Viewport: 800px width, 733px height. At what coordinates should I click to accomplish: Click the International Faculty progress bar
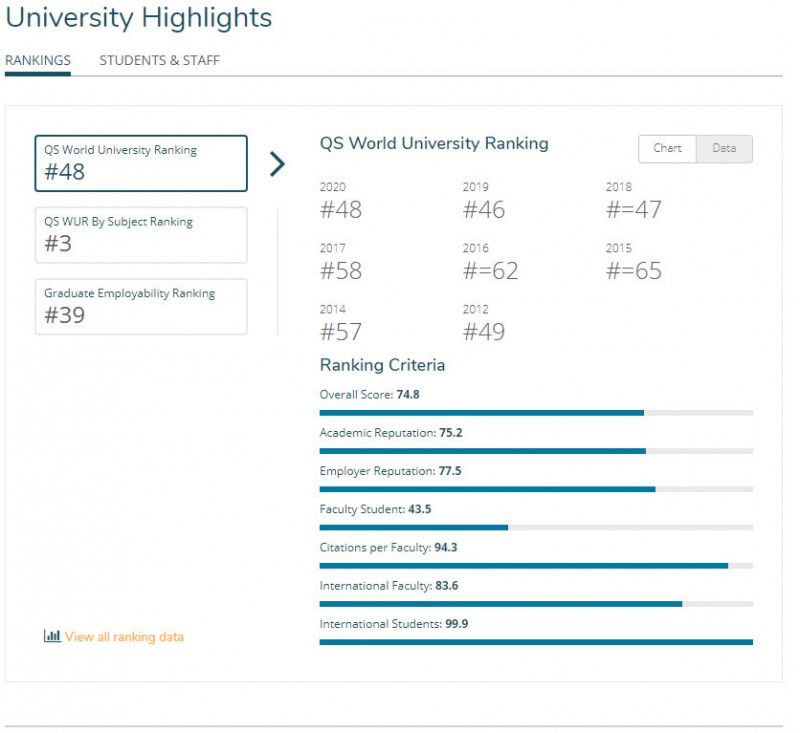536,604
